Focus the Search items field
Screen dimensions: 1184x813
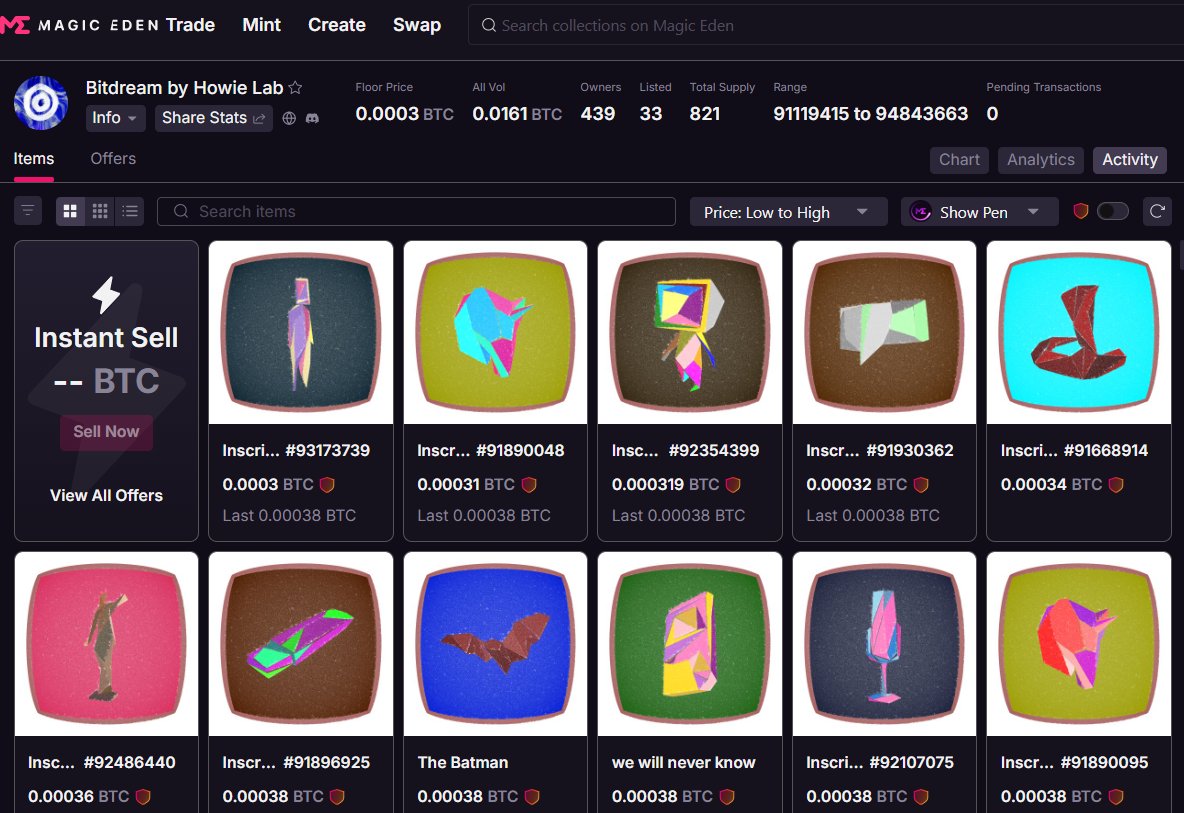(416, 211)
